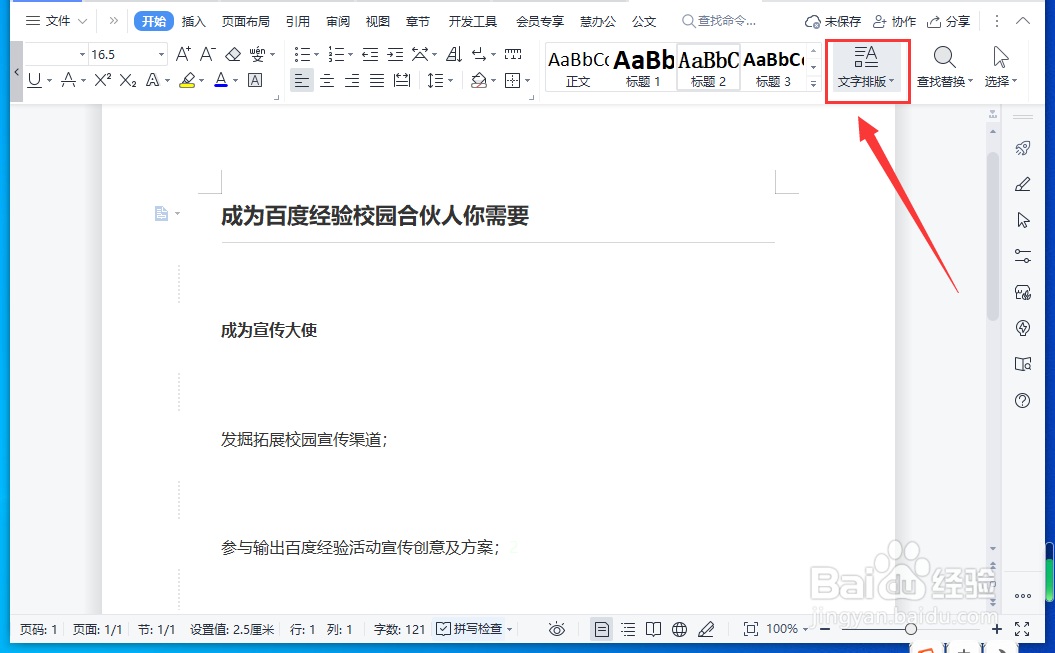The height and width of the screenshot is (653, 1055).
Task: Open the borders dropdown arrow
Action: [x=527, y=81]
